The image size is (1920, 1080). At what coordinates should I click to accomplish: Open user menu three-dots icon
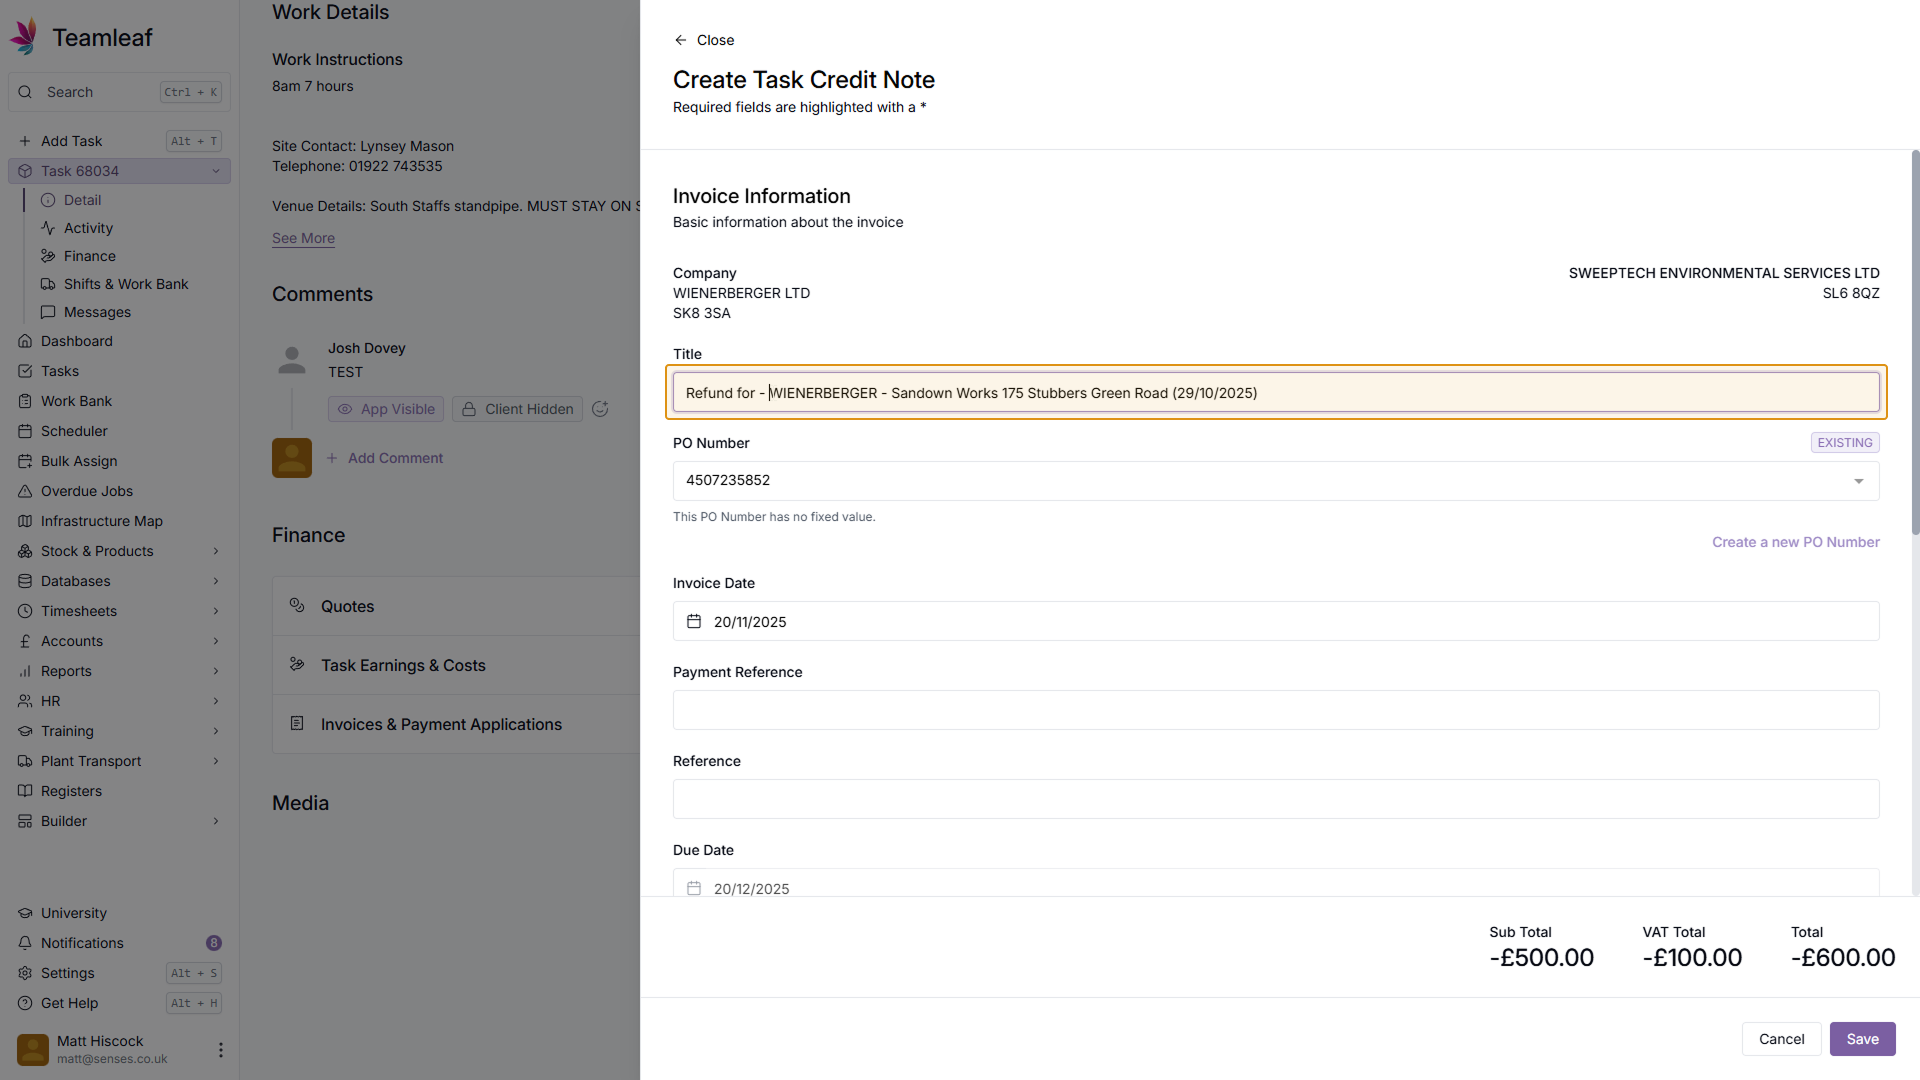(220, 1050)
